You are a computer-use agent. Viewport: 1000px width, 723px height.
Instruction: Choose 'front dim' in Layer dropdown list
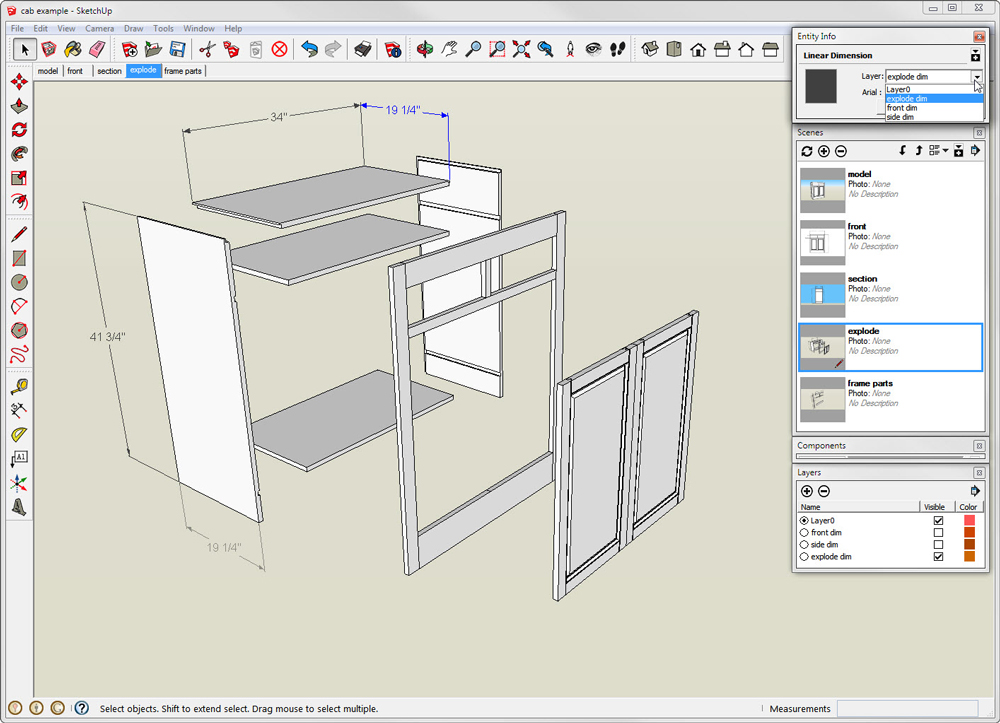(902, 108)
